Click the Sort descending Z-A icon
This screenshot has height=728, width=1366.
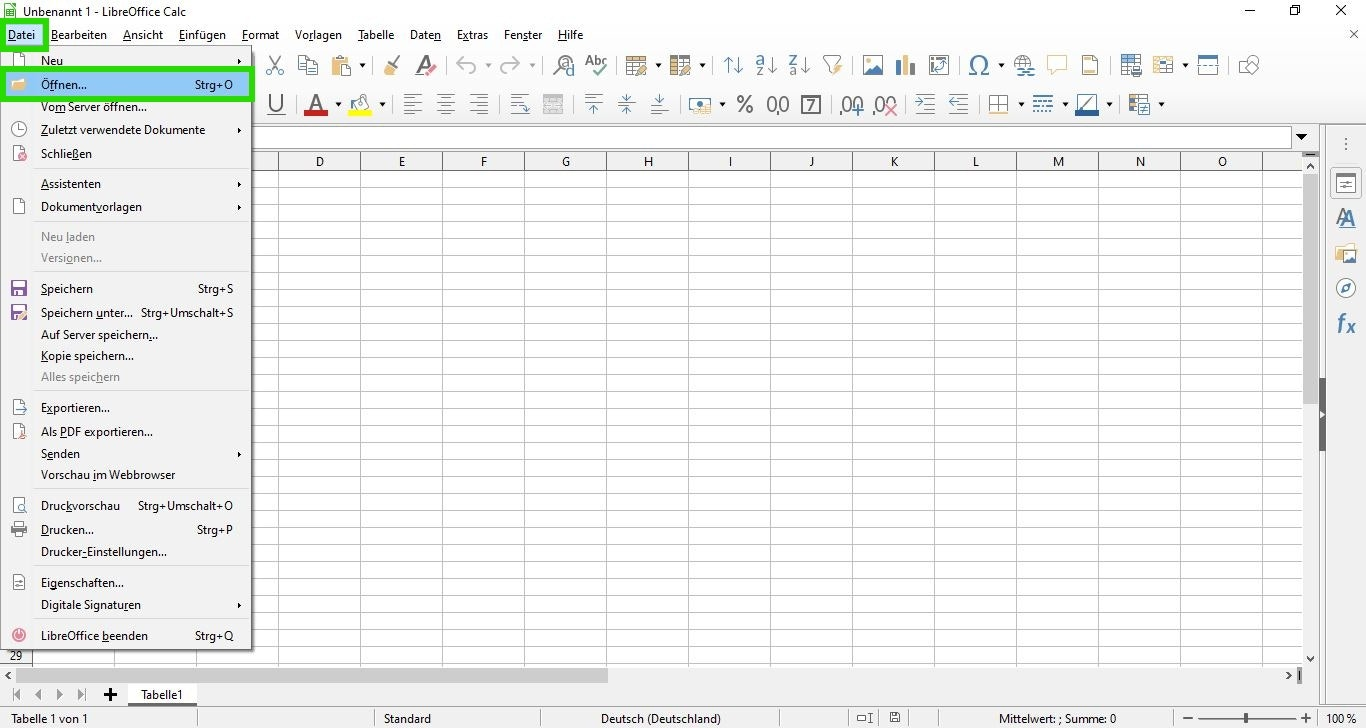coord(799,65)
